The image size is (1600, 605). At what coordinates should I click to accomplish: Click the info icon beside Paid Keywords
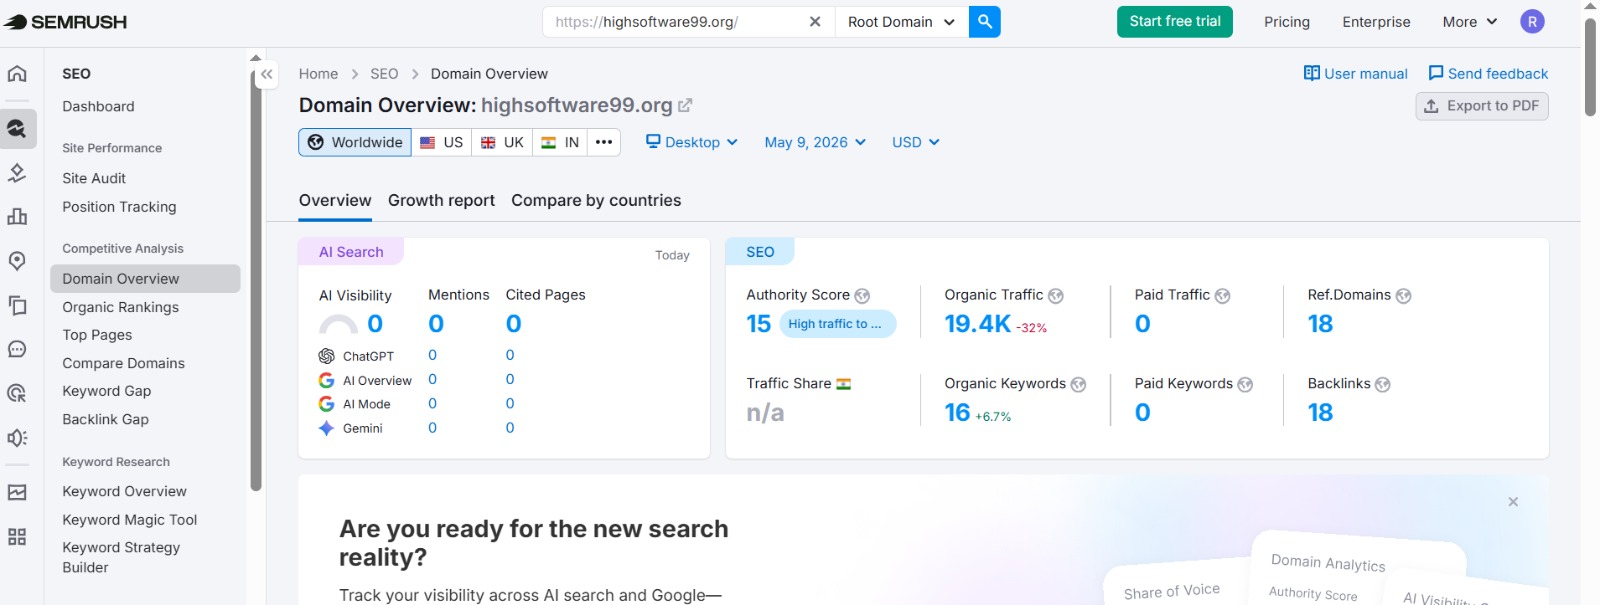[x=1245, y=385]
